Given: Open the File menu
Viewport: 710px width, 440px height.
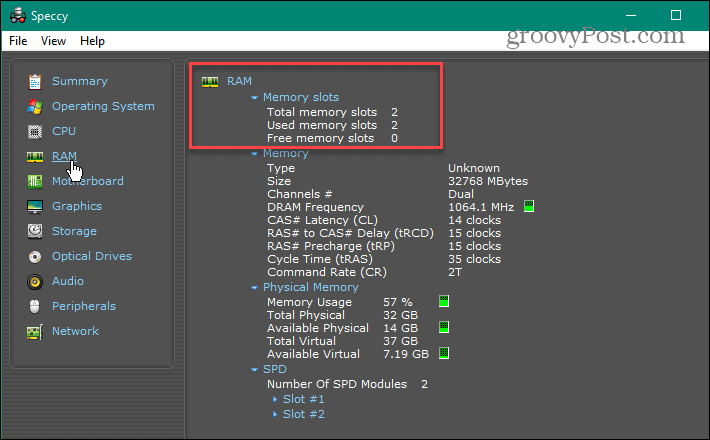Looking at the screenshot, I should coord(18,41).
